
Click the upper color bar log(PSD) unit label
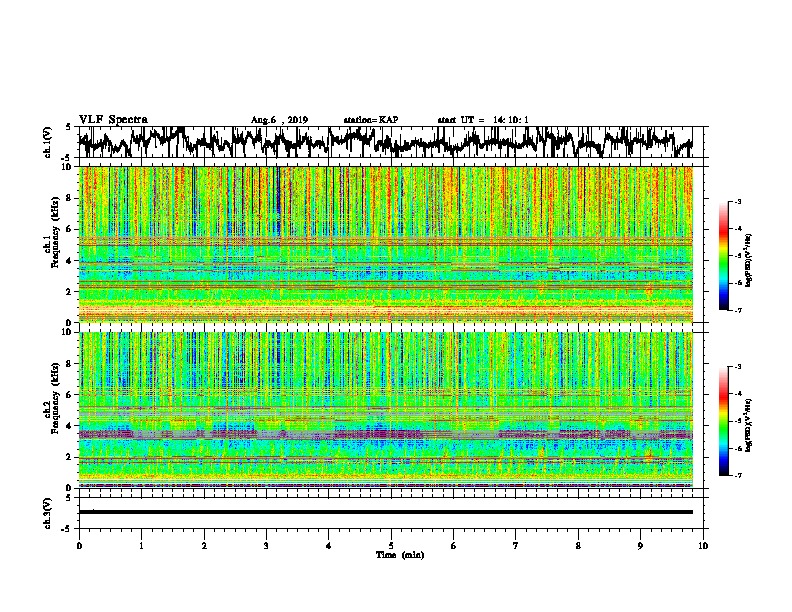pos(748,261)
